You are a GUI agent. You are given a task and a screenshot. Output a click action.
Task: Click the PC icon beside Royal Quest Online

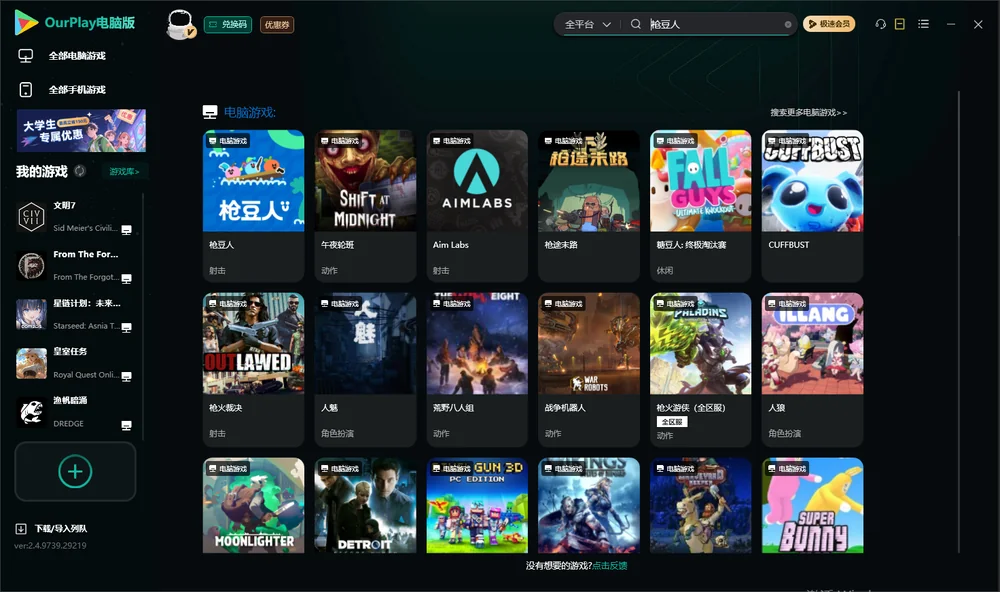tap(126, 376)
